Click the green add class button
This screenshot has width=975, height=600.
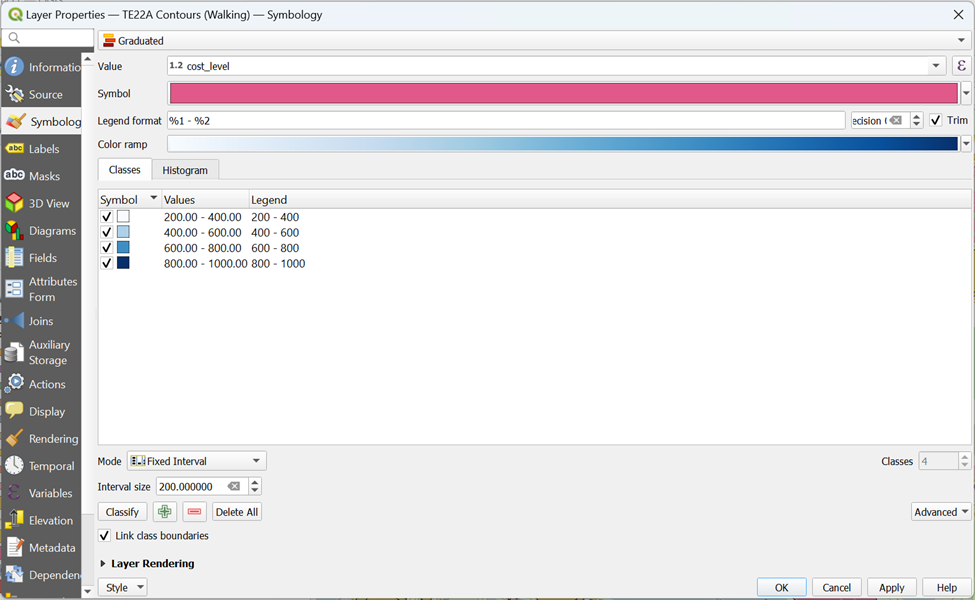click(165, 512)
